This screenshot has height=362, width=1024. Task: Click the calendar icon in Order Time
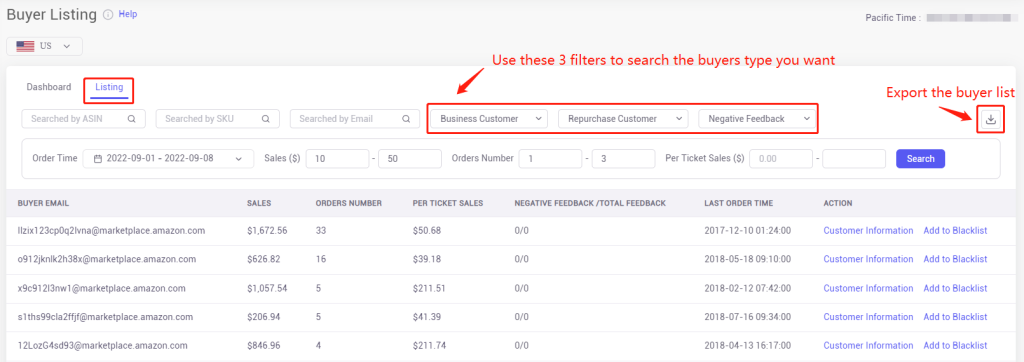pos(98,159)
